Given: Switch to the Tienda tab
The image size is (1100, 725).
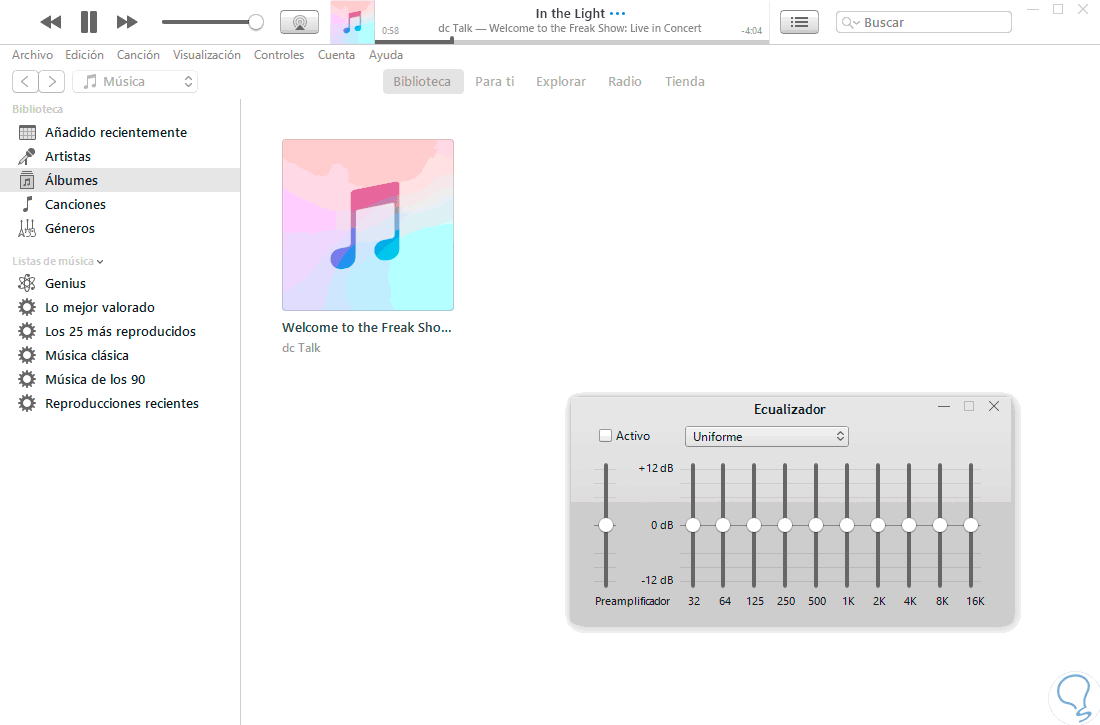Looking at the screenshot, I should (685, 81).
